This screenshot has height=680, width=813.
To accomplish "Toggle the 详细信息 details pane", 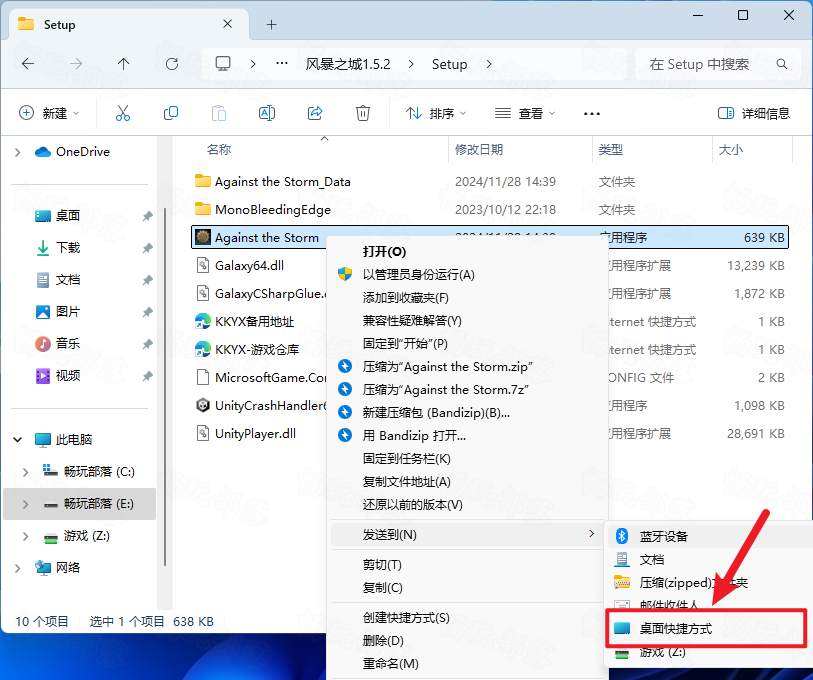I will coord(754,113).
